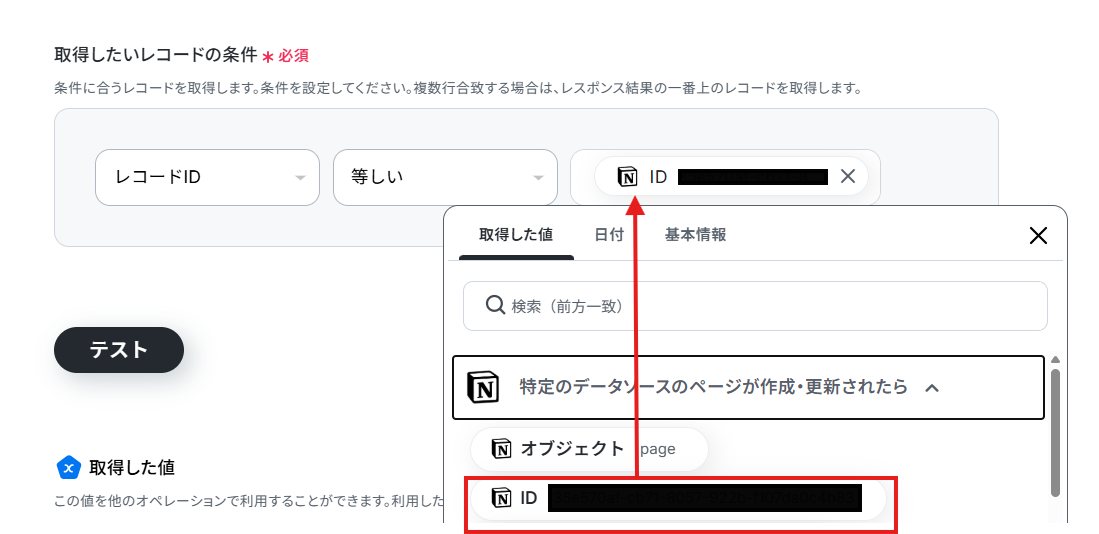Click the search magnifier icon
The width and height of the screenshot is (1099, 534).
point(496,306)
